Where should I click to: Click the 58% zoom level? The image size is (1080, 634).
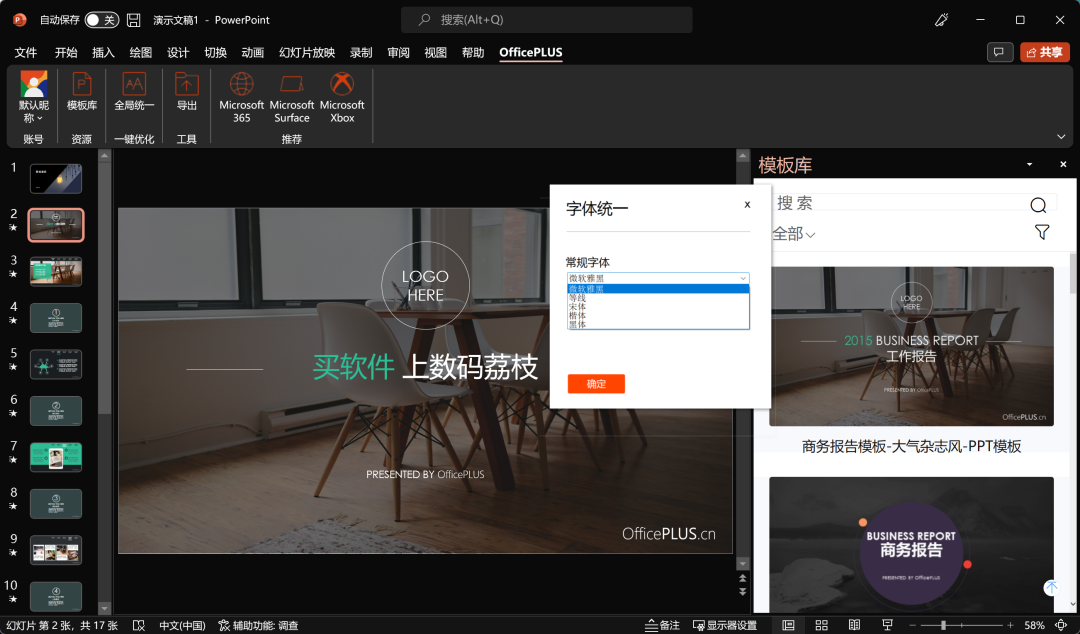coord(1034,625)
